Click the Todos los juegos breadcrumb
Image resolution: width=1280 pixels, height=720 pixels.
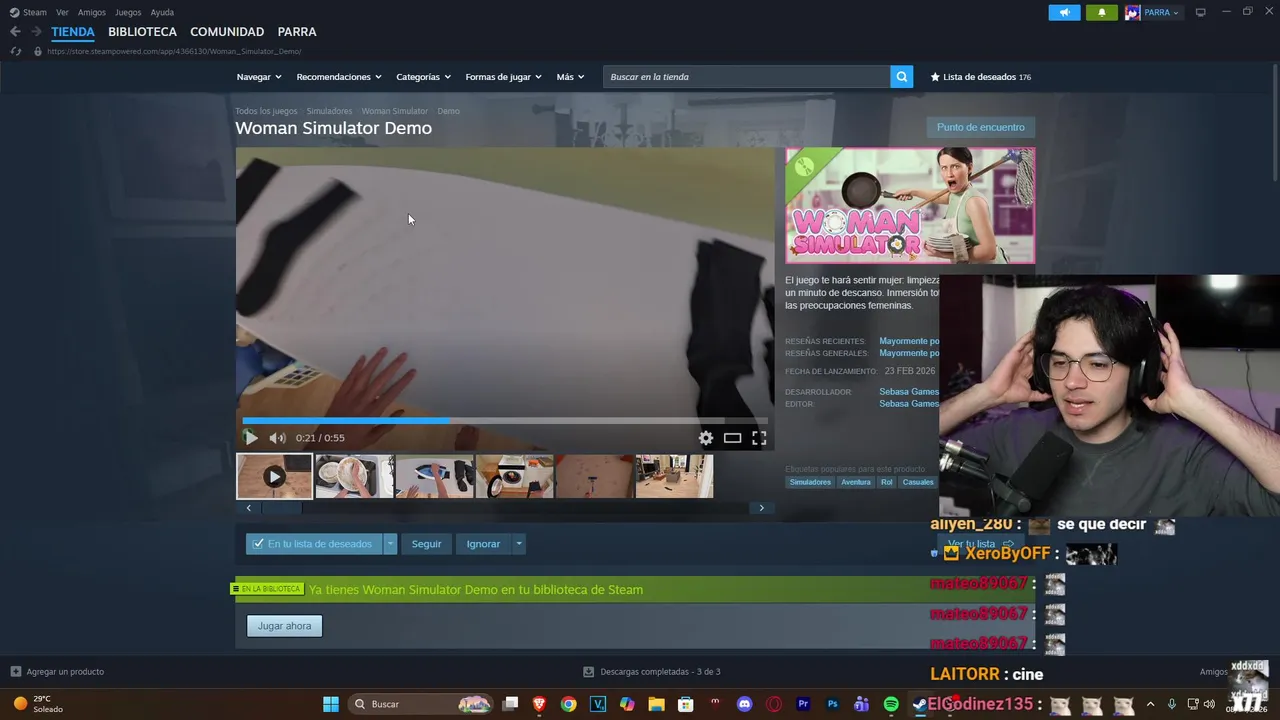point(266,111)
